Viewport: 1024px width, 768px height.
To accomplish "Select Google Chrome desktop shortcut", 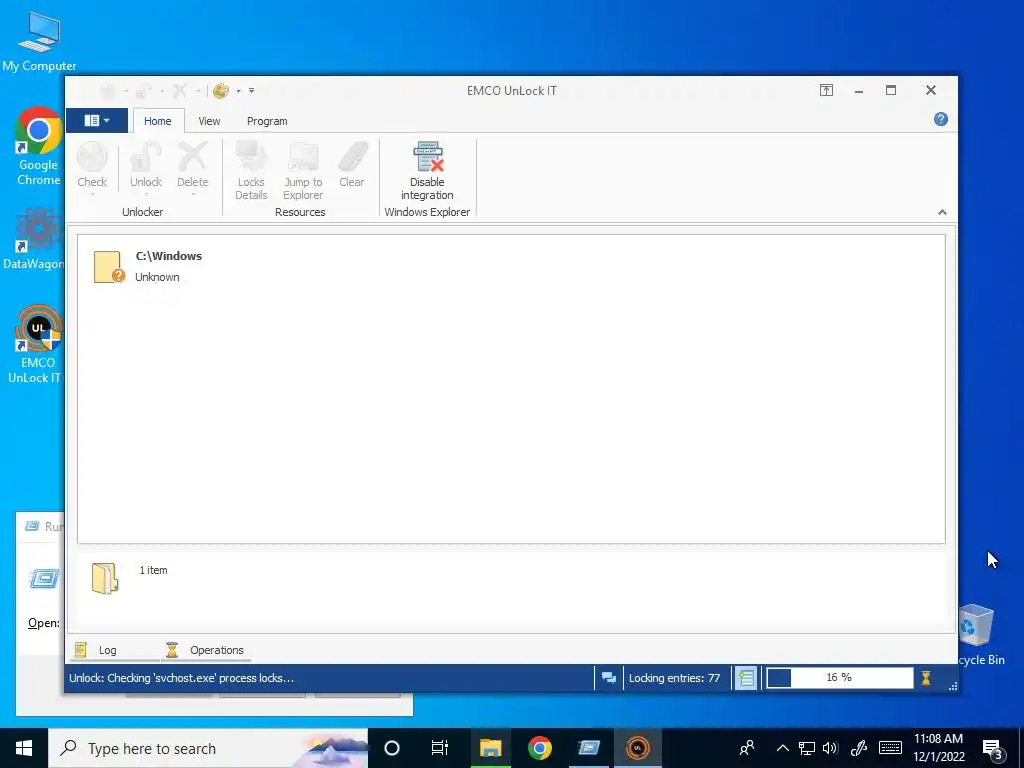I will click(39, 147).
